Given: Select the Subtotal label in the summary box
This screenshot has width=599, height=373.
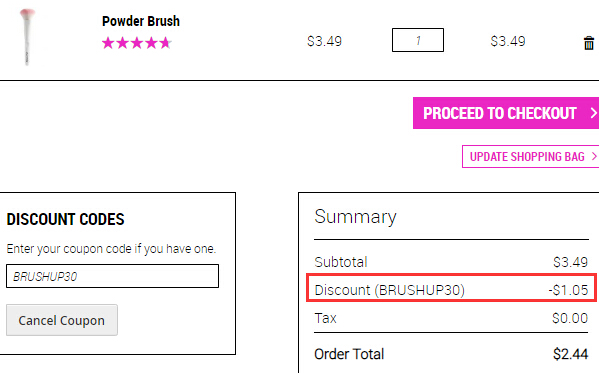Looking at the screenshot, I should [x=341, y=262].
